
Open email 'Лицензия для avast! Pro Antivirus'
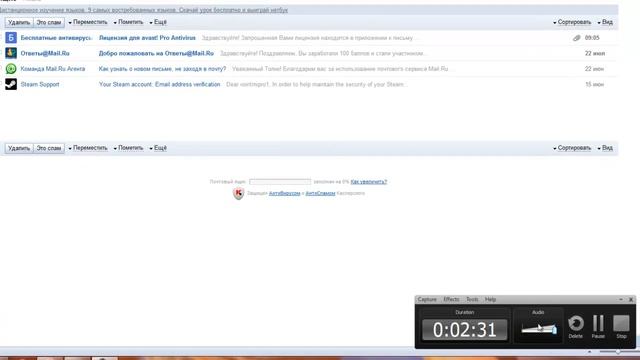(x=147, y=38)
